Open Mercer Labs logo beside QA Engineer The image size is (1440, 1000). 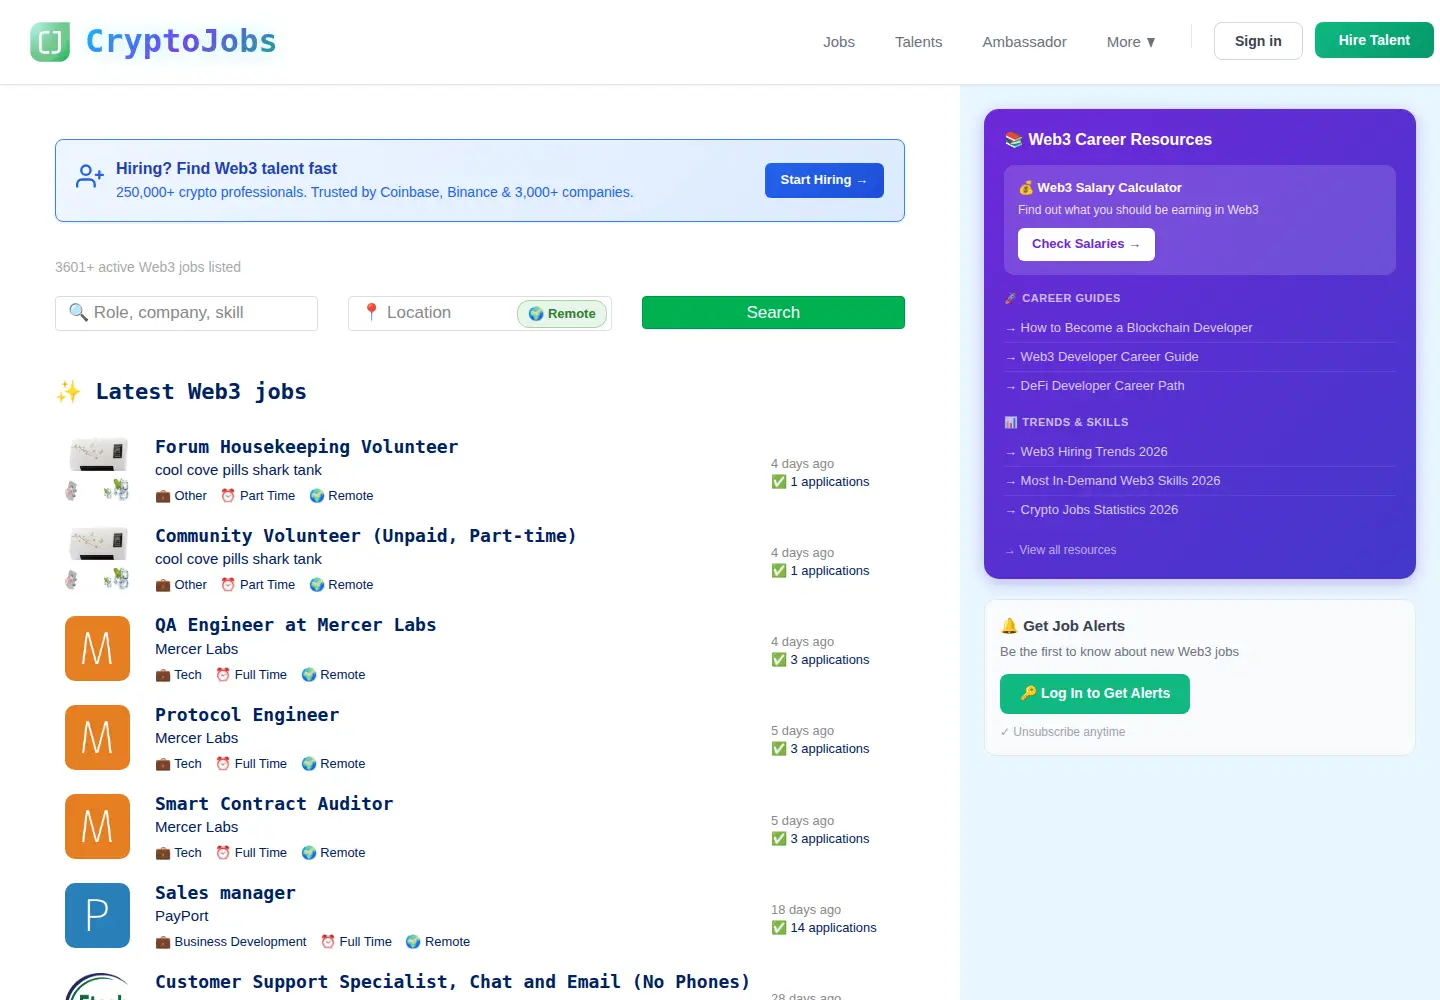[97, 649]
